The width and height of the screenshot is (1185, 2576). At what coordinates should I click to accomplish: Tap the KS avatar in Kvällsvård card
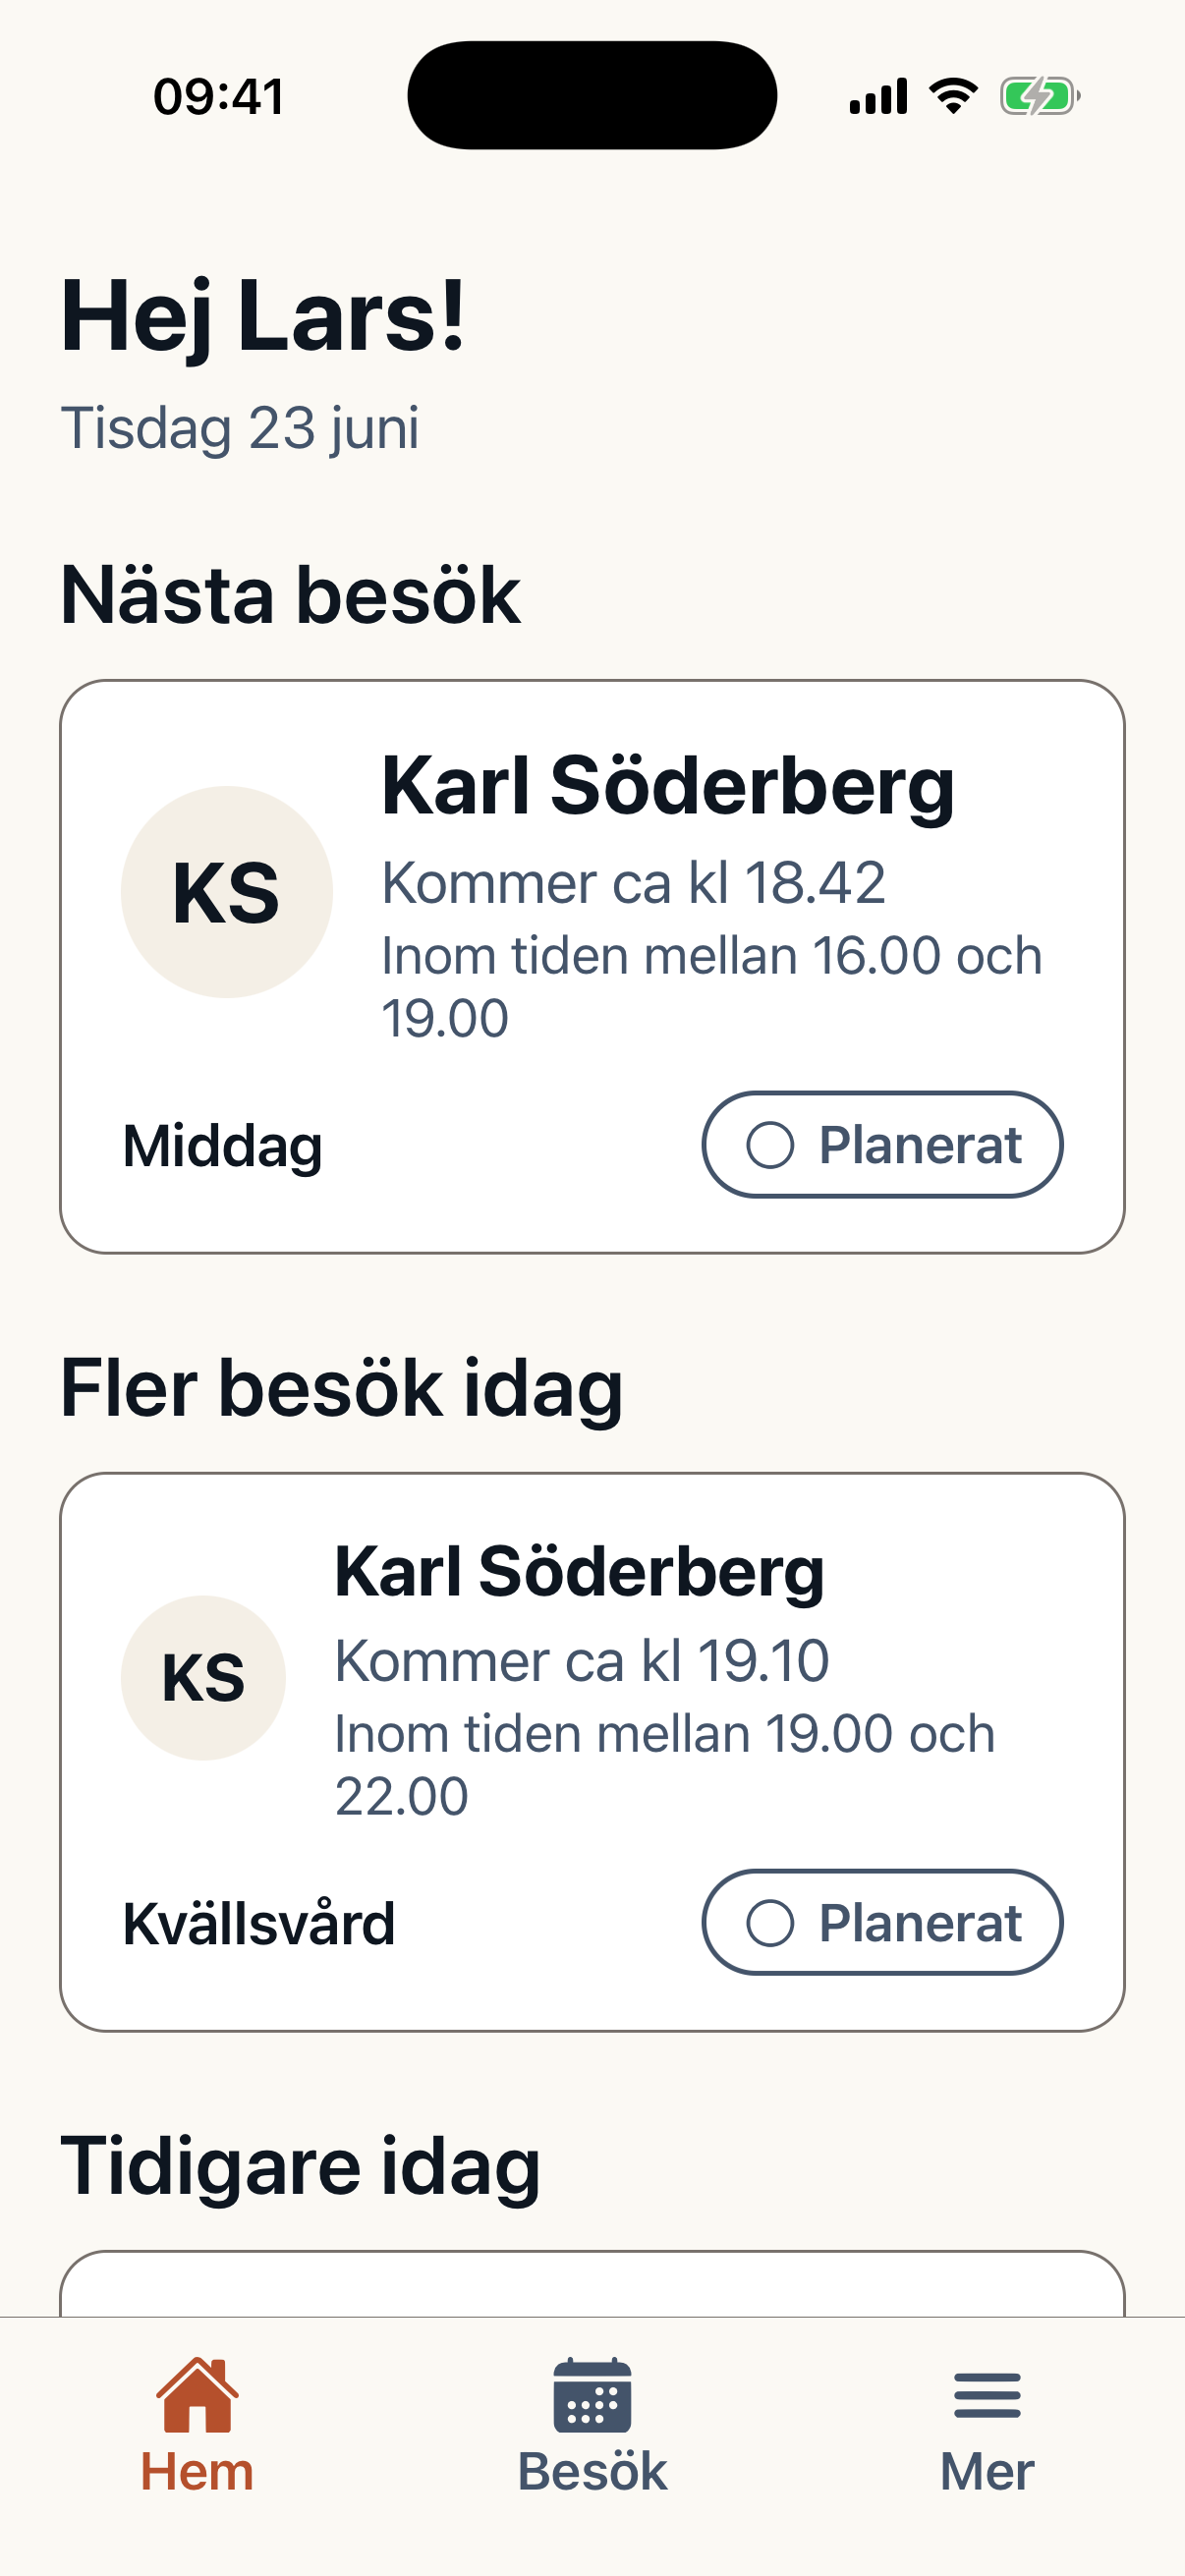[203, 1678]
